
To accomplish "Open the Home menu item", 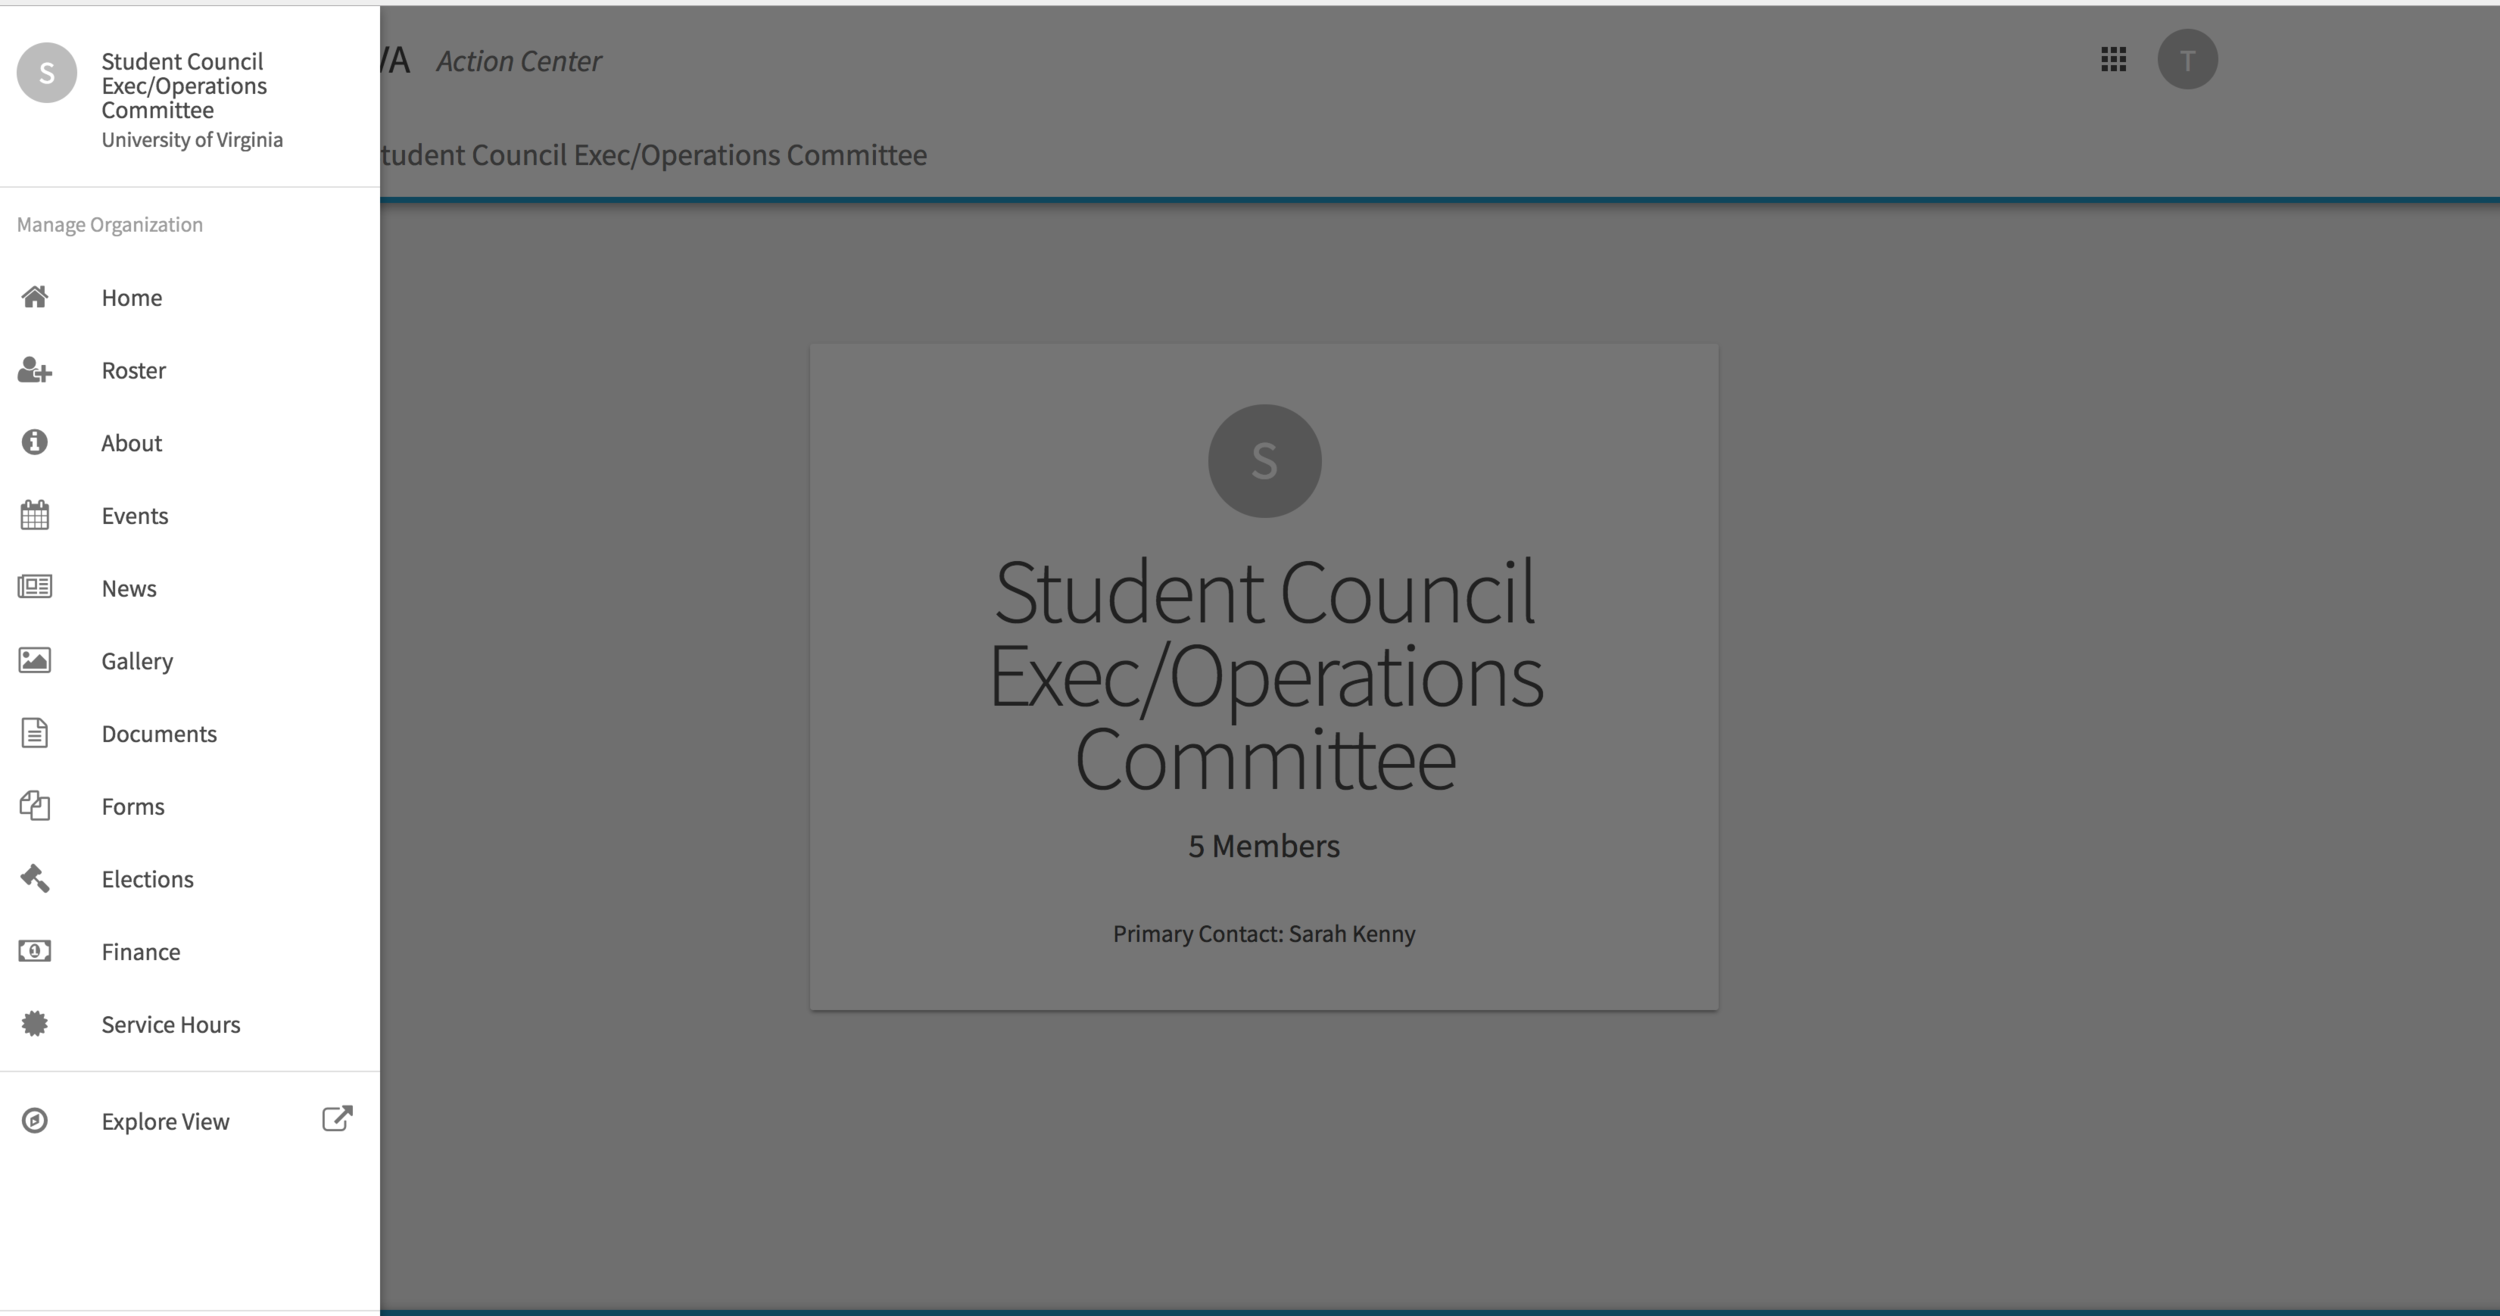I will 190,297.
